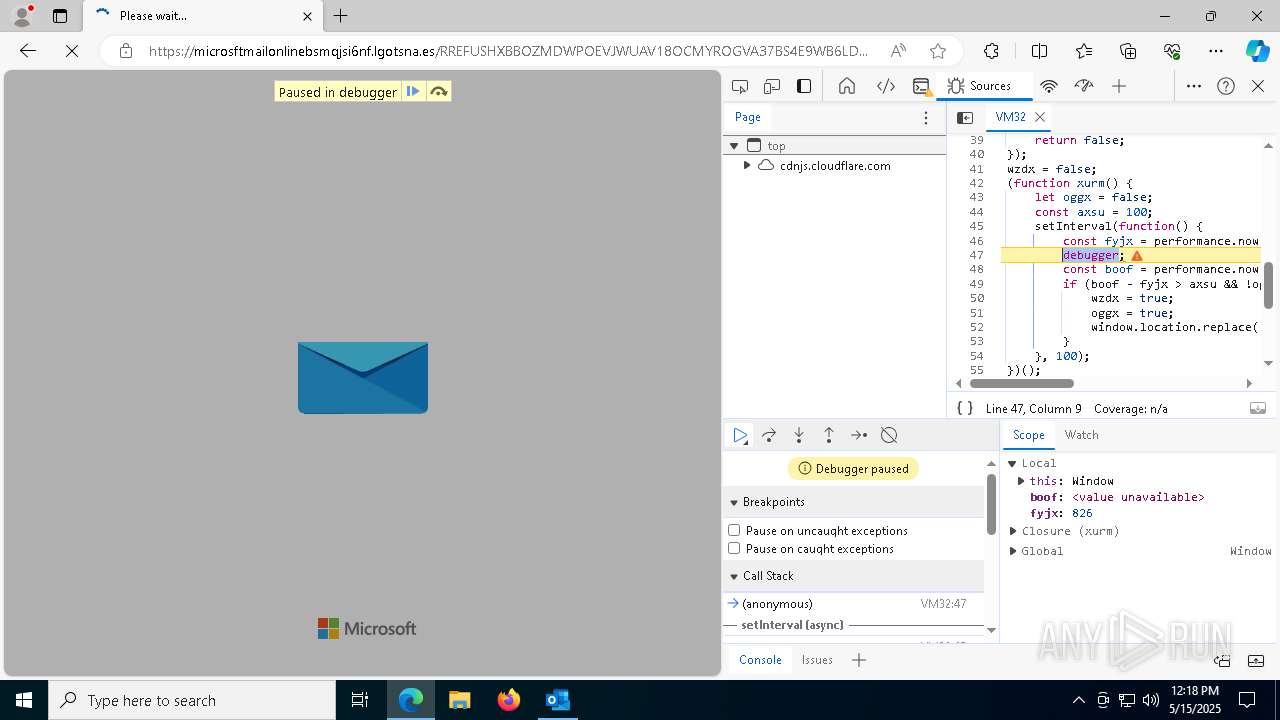Undock quick view into separate panel
The height and width of the screenshot is (720, 1280).
pyautogui.click(x=1222, y=660)
